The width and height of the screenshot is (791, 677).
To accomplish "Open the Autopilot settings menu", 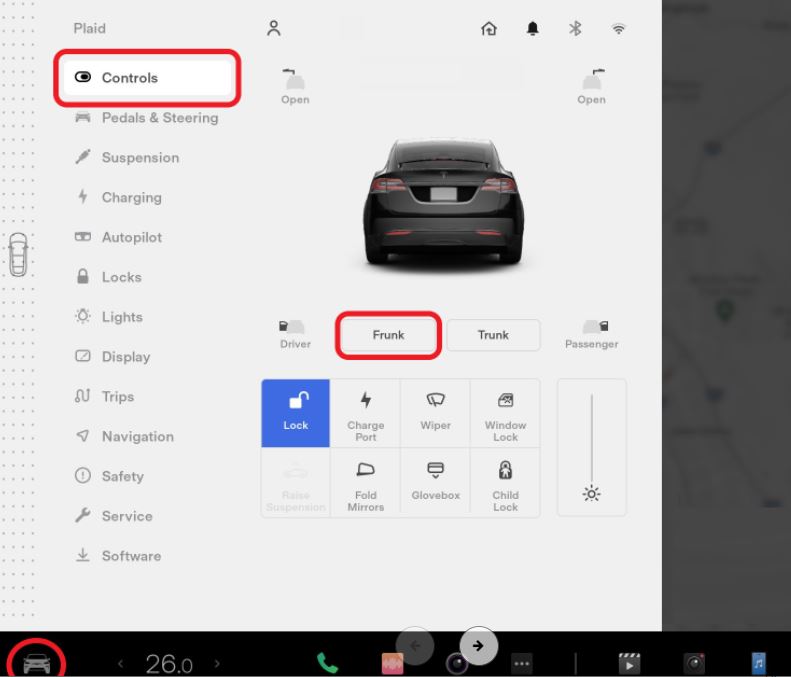I will (x=131, y=237).
